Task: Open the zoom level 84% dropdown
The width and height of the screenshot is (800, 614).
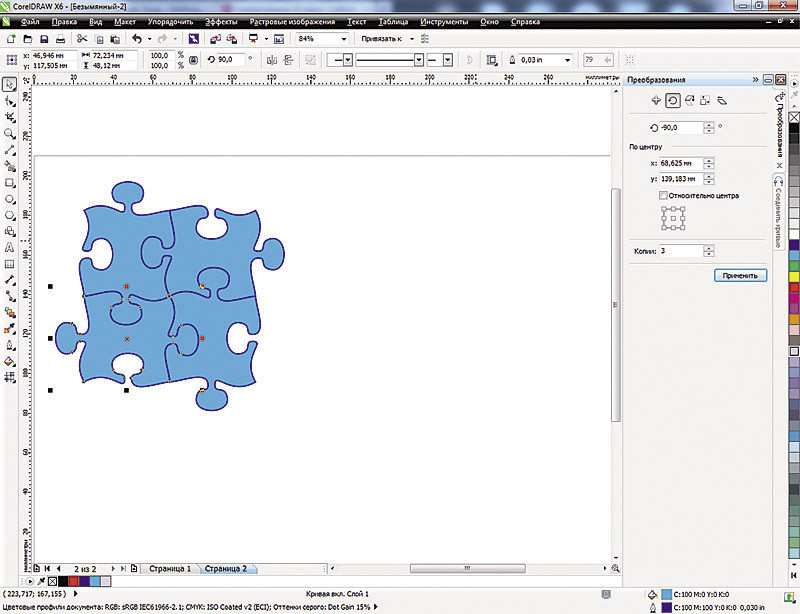Action: pyautogui.click(x=344, y=39)
